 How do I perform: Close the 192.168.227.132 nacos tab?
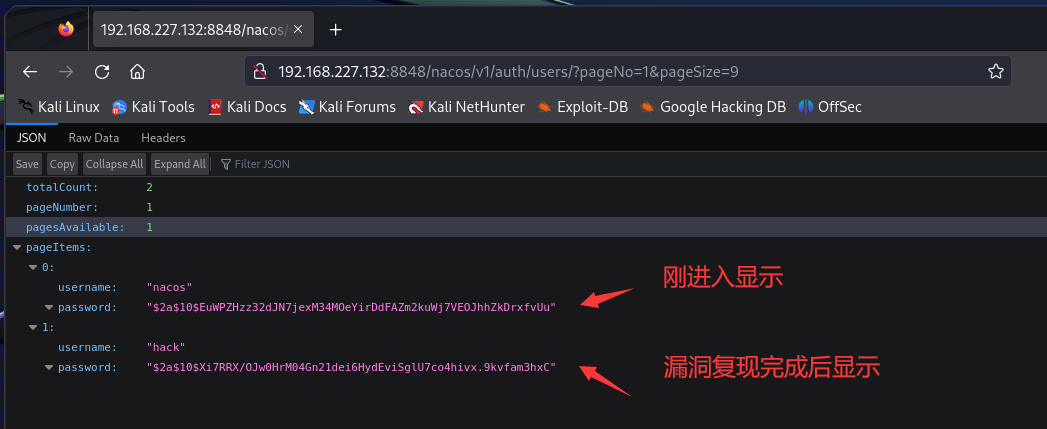(298, 29)
